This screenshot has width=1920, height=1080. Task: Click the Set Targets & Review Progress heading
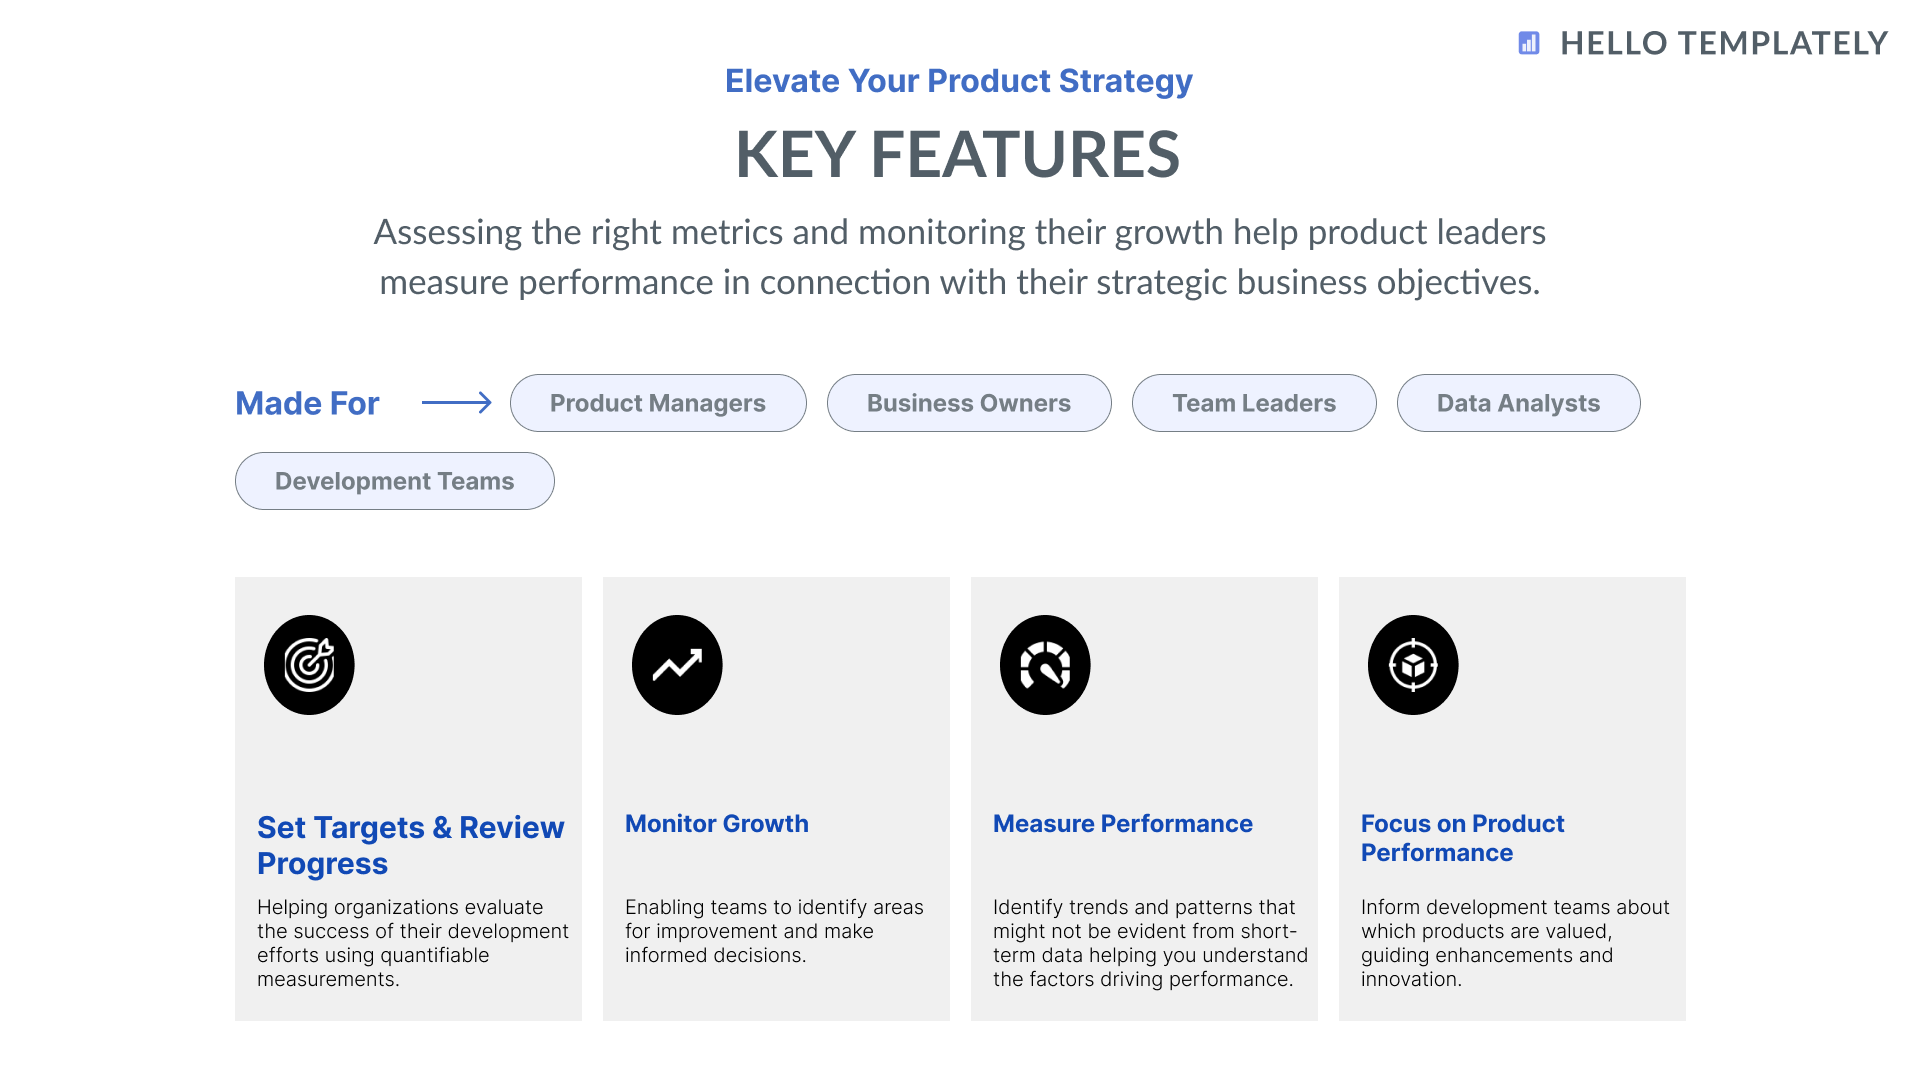[x=410, y=845]
